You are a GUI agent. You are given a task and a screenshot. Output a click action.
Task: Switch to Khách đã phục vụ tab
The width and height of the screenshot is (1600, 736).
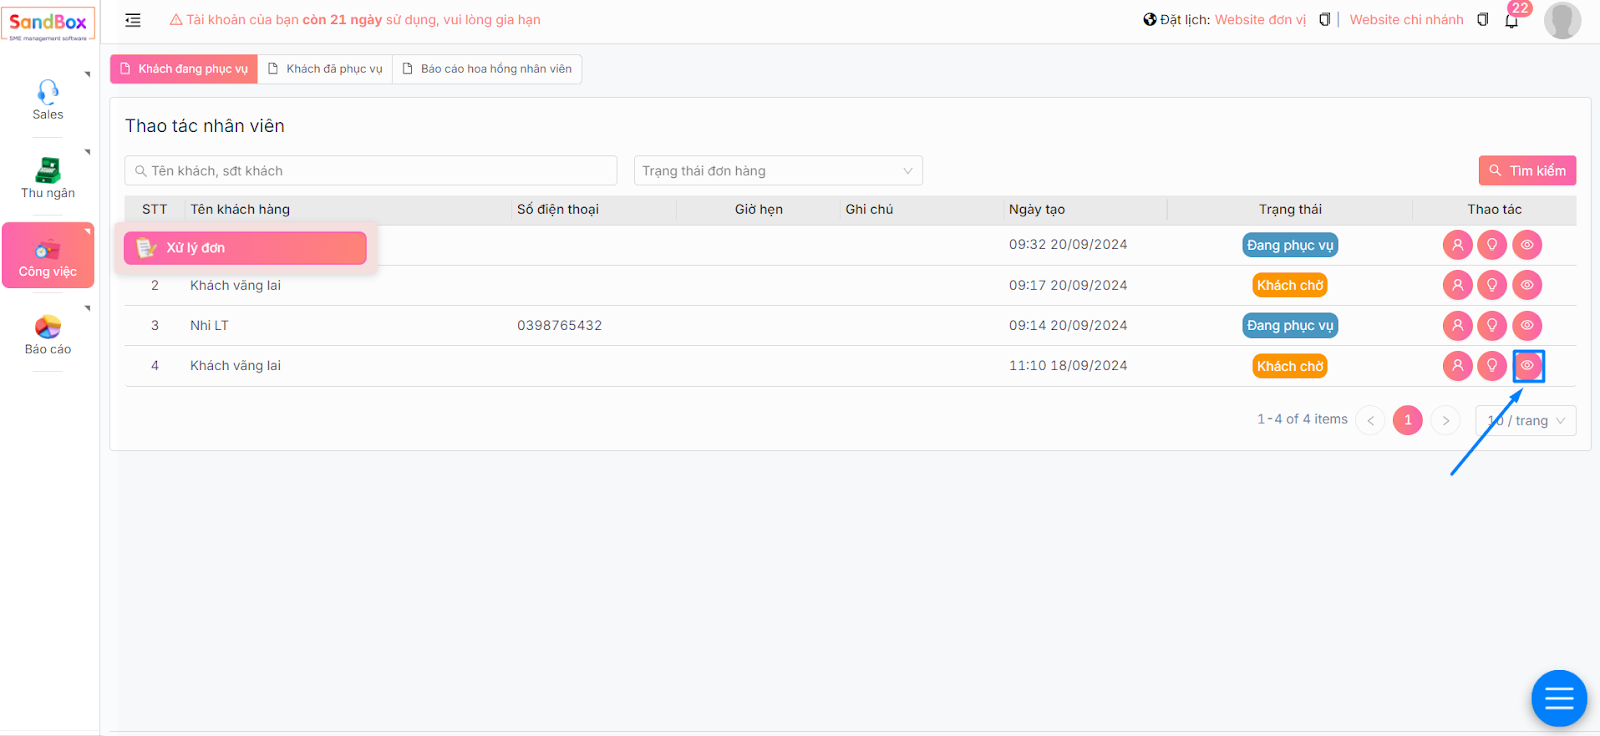pos(325,69)
